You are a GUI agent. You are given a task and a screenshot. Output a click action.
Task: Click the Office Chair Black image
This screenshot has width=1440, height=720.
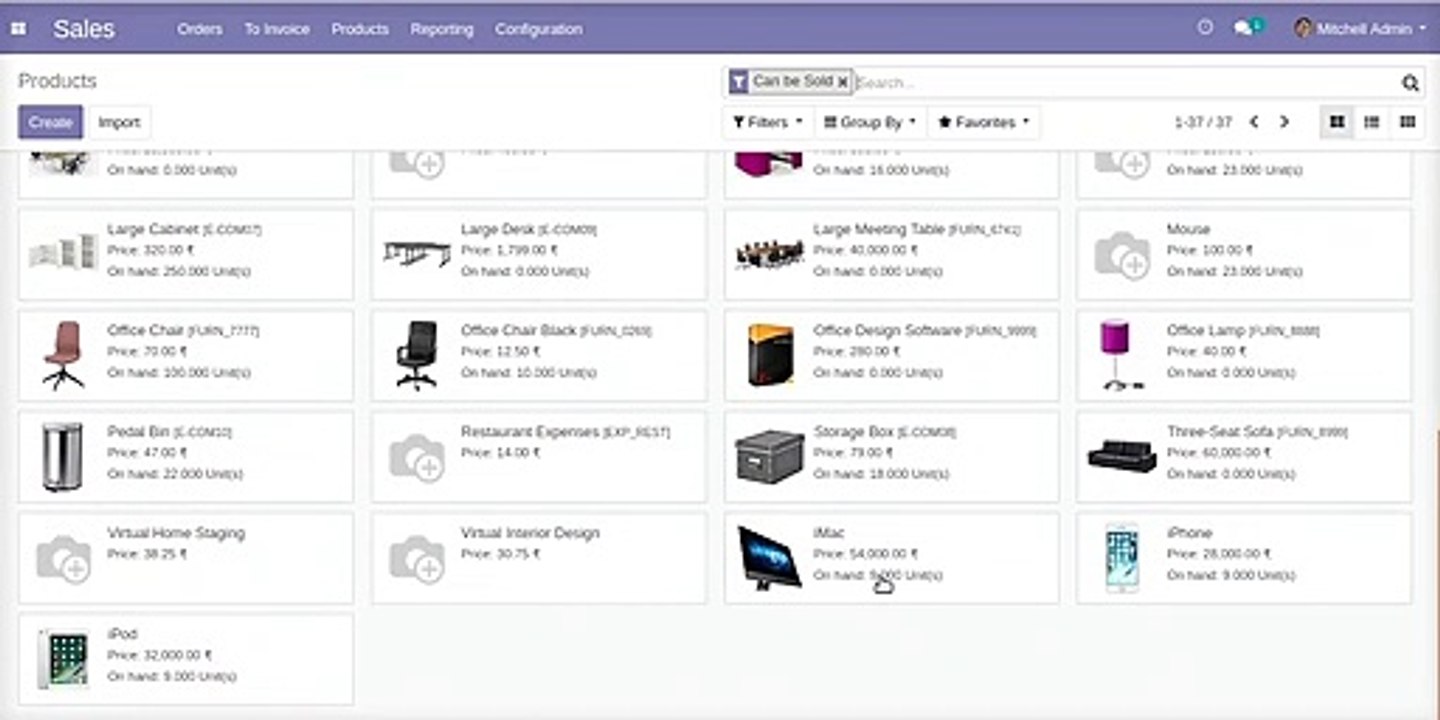click(x=416, y=356)
